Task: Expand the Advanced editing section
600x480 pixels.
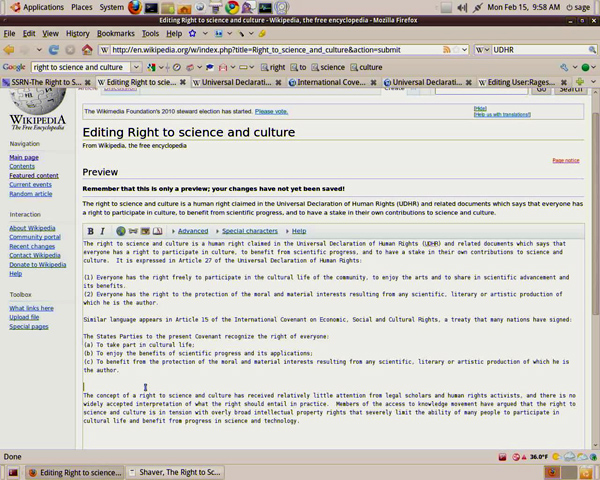Action: (192, 231)
